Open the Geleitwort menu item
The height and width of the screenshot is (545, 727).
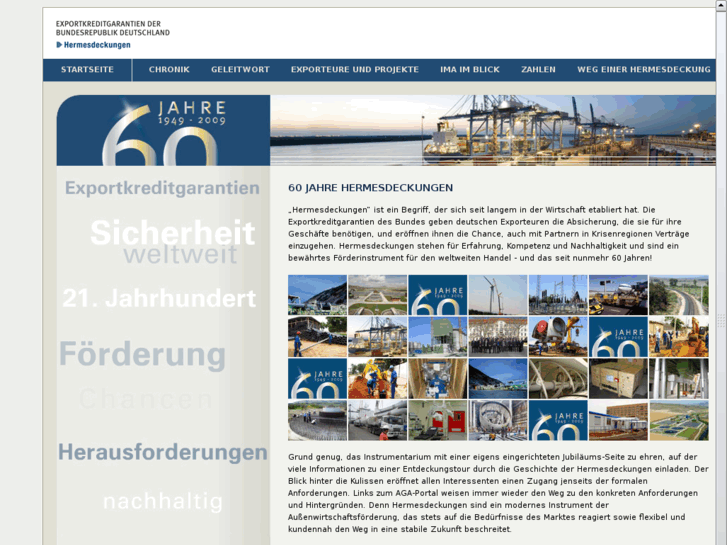tap(240, 70)
